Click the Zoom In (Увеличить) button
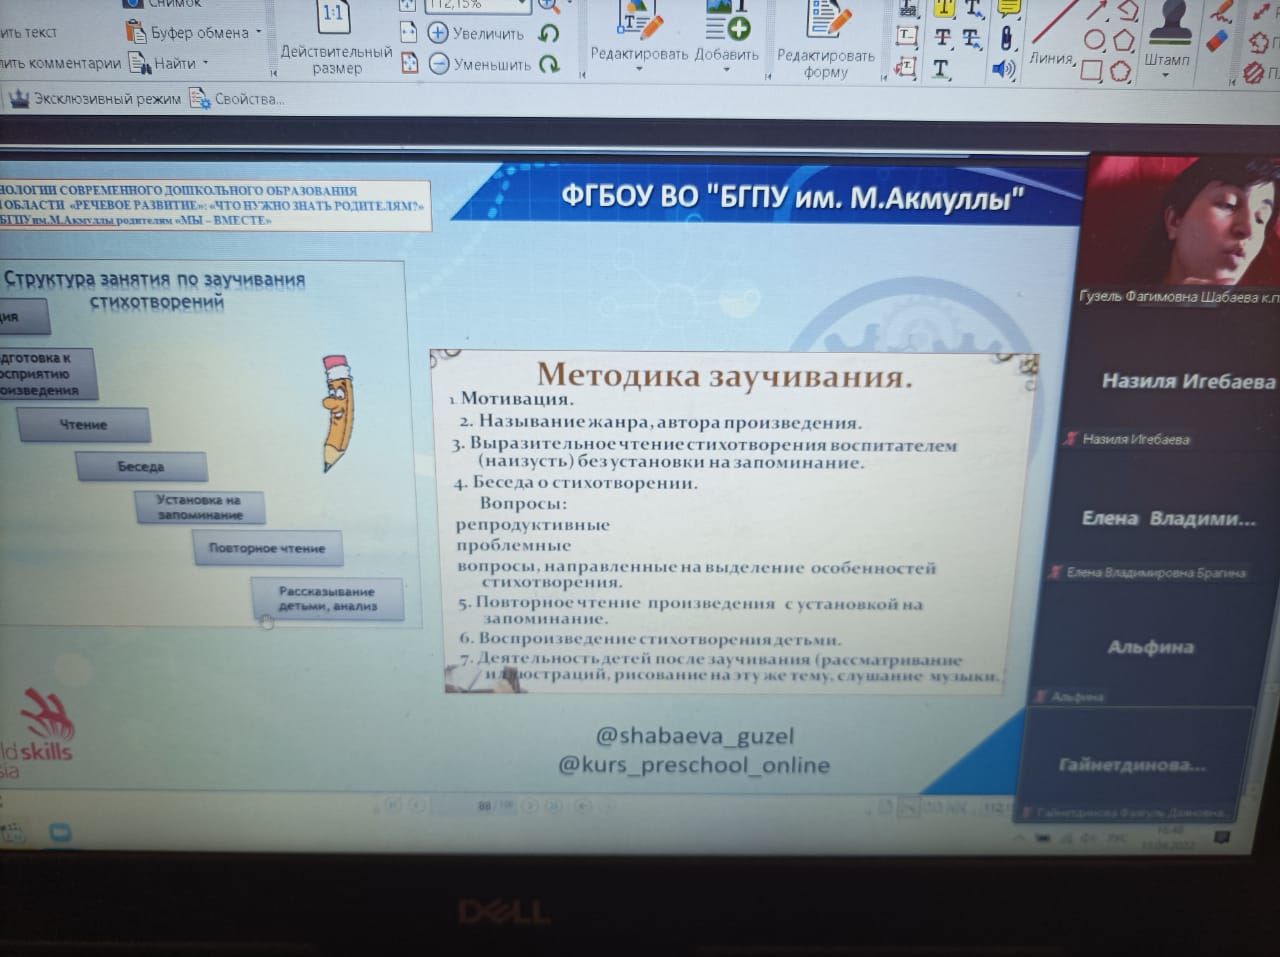 [476, 33]
